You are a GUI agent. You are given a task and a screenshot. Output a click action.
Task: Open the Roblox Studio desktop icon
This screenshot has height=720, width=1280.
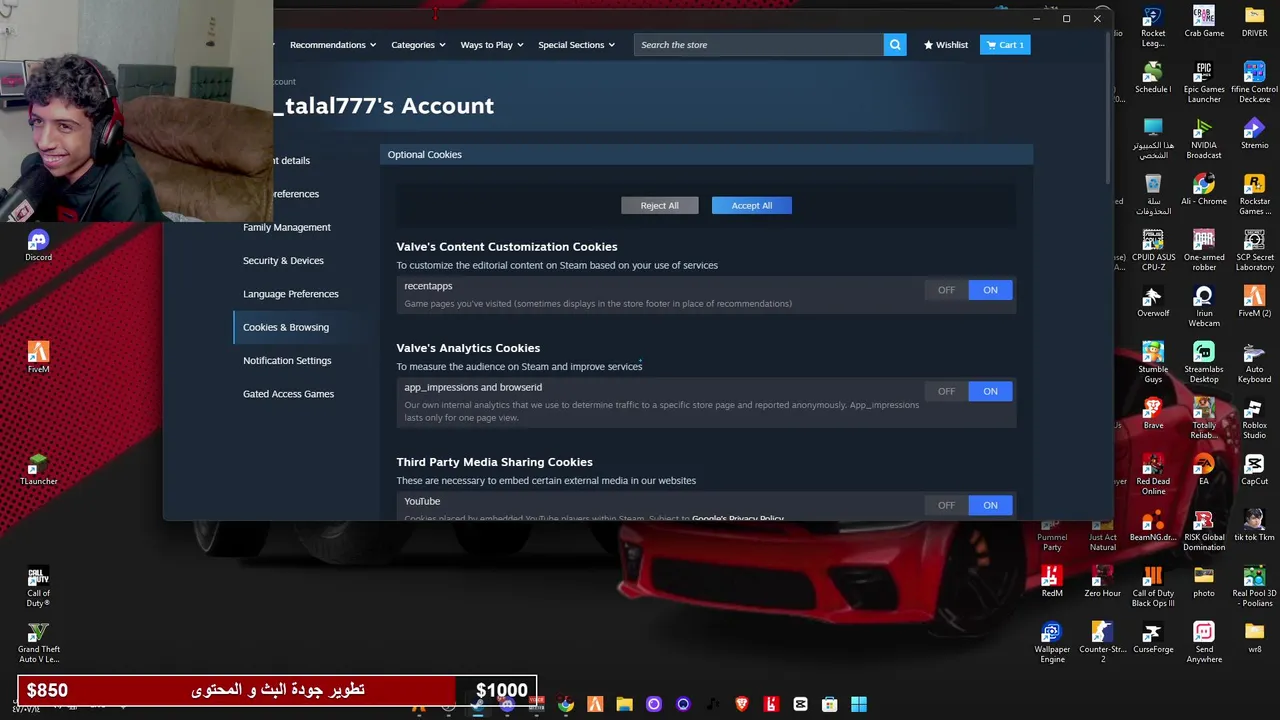click(1254, 419)
